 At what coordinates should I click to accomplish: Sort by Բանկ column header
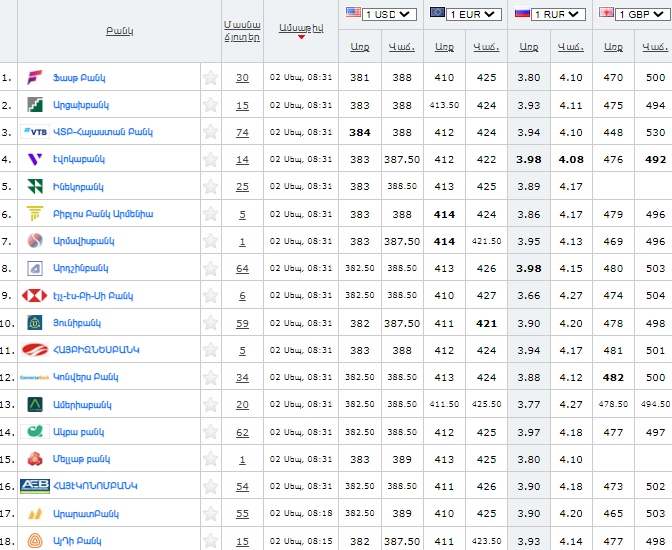120,31
